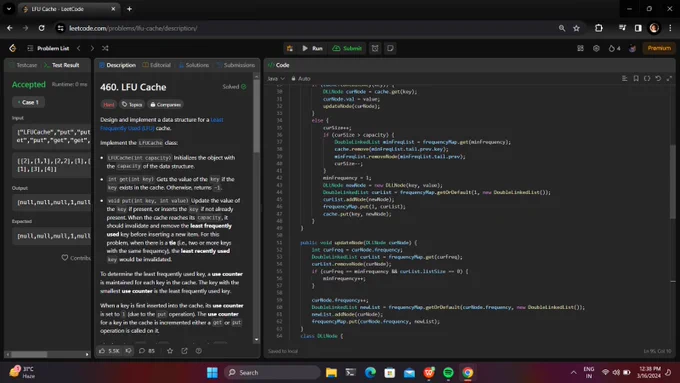
Task: Open the Problem List panel
Action: (x=48, y=48)
